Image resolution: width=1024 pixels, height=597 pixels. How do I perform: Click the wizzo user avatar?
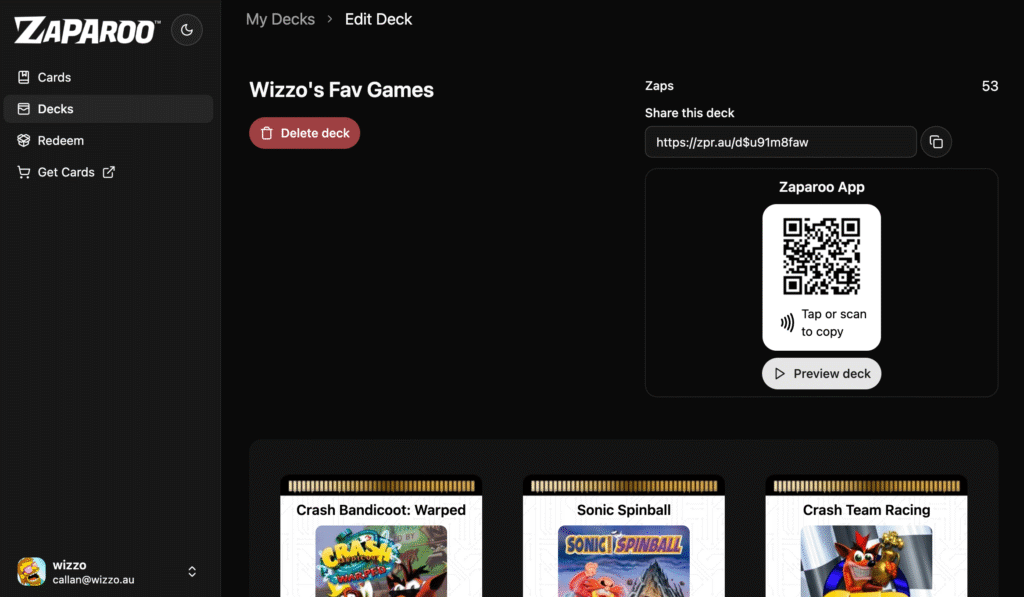(31, 572)
